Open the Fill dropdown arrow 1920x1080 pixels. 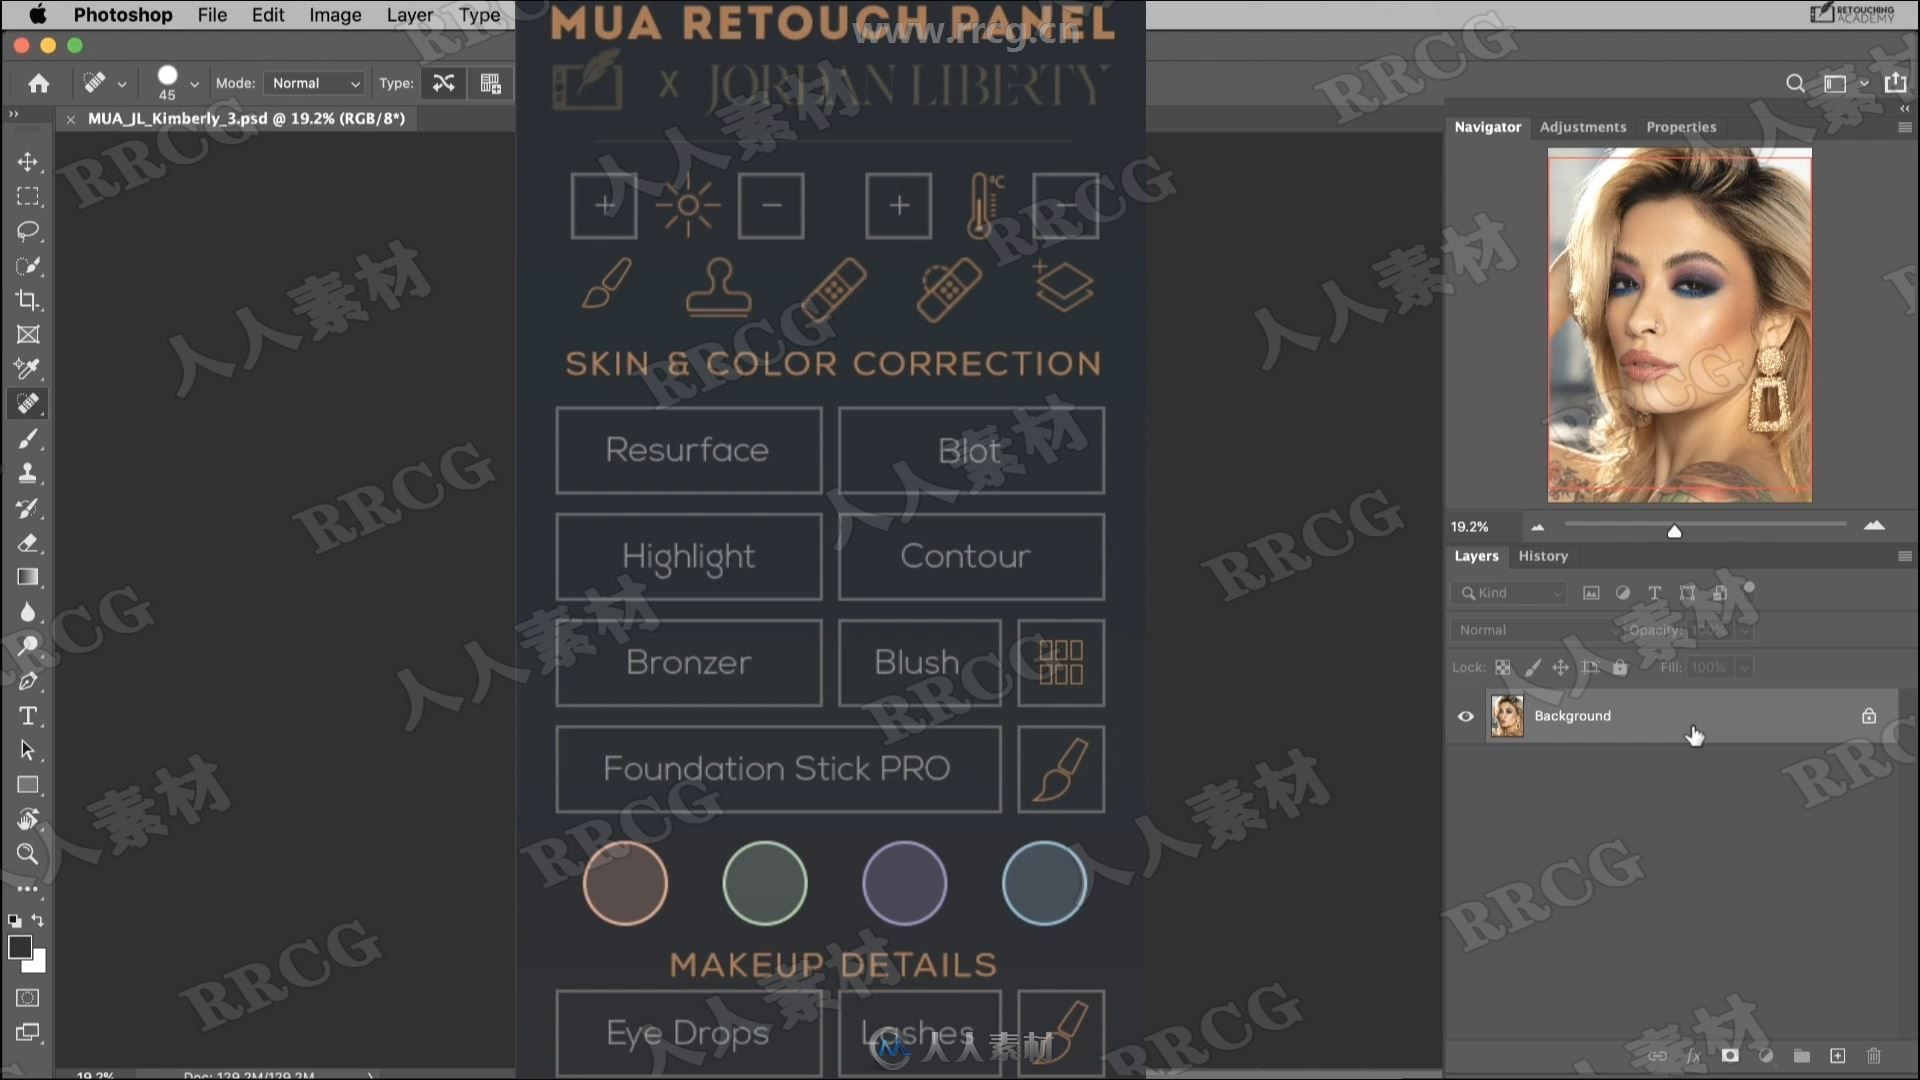tap(1744, 667)
